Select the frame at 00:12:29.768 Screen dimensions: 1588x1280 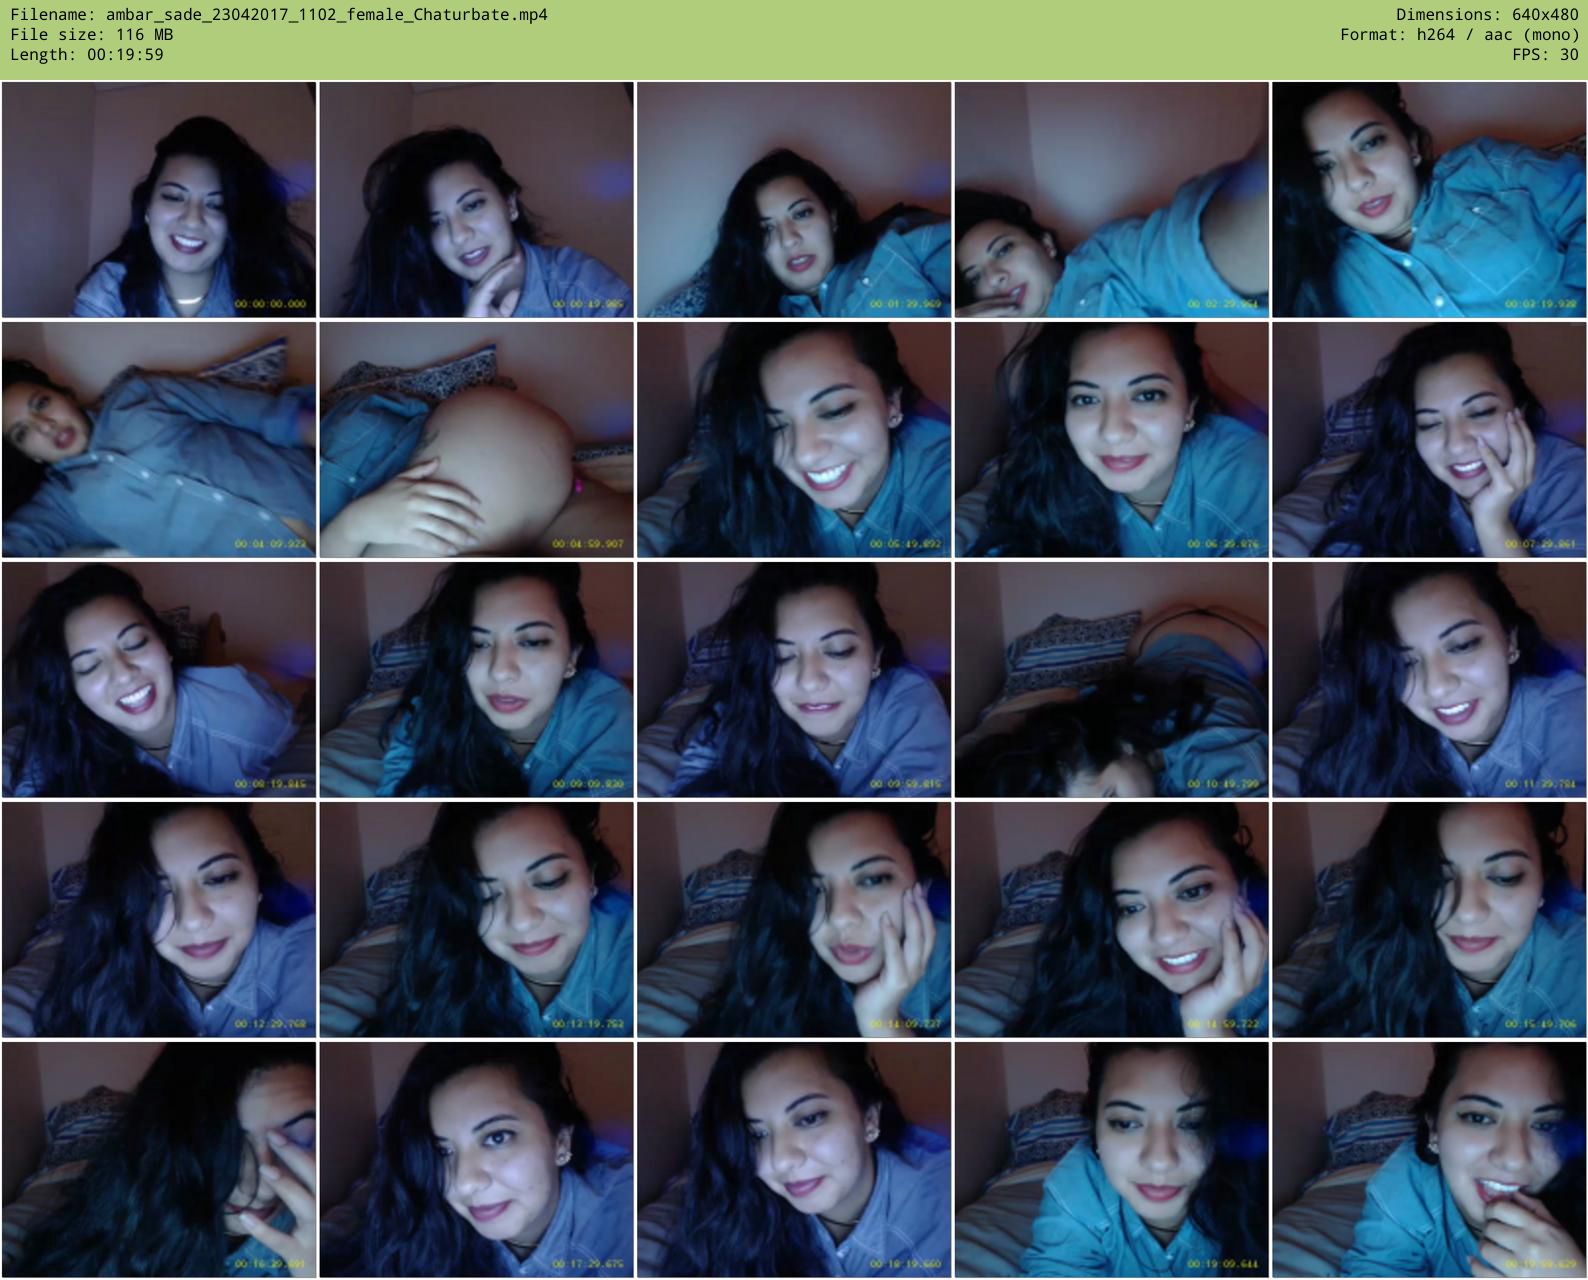(159, 919)
